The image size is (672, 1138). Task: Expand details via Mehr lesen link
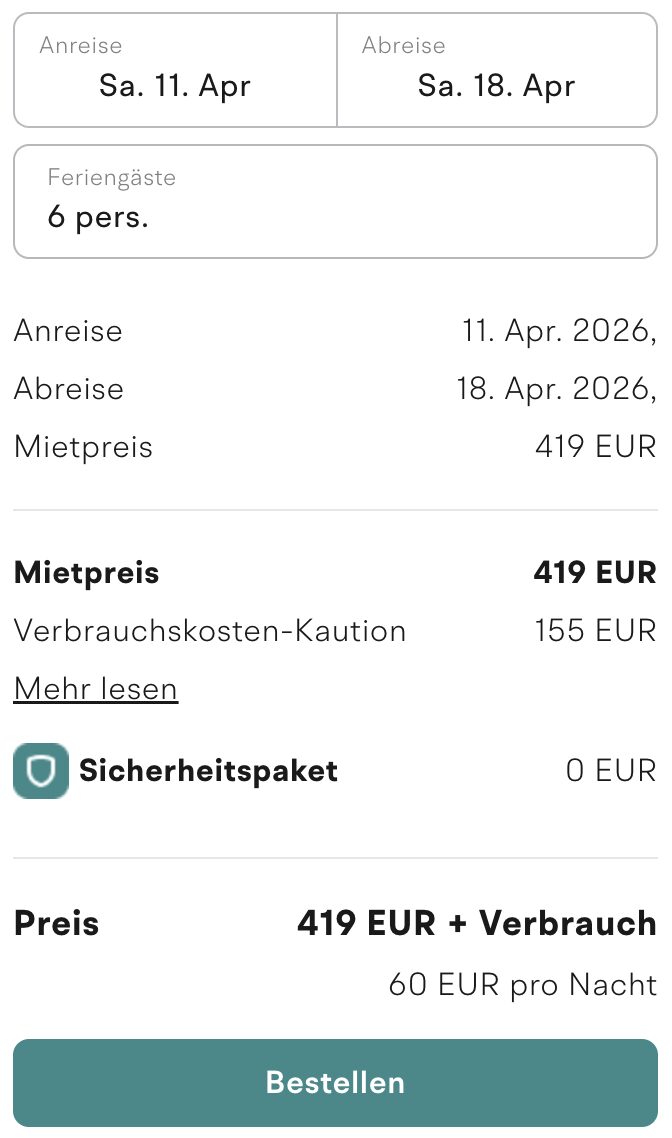point(95,688)
